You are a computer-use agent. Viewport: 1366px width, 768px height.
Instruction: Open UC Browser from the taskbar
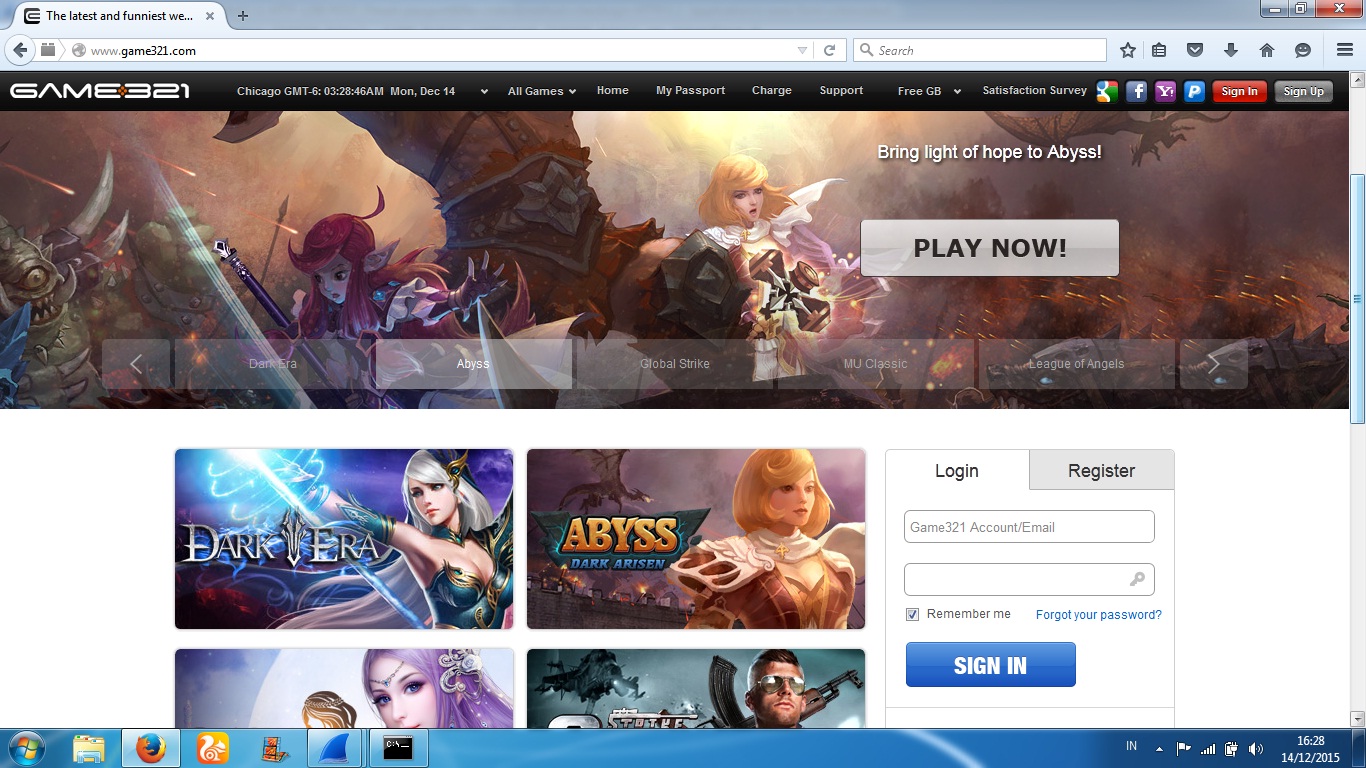pyautogui.click(x=212, y=748)
